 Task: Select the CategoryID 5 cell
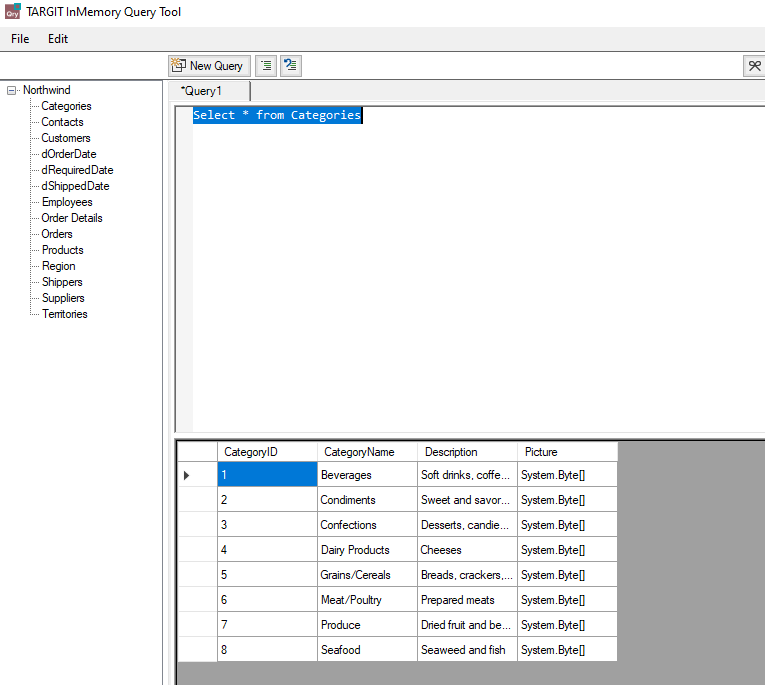267,575
